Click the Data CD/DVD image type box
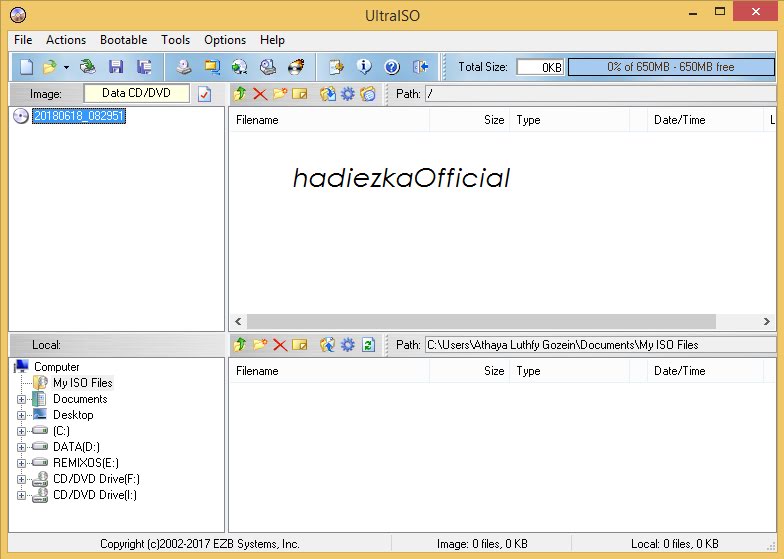 tap(136, 94)
